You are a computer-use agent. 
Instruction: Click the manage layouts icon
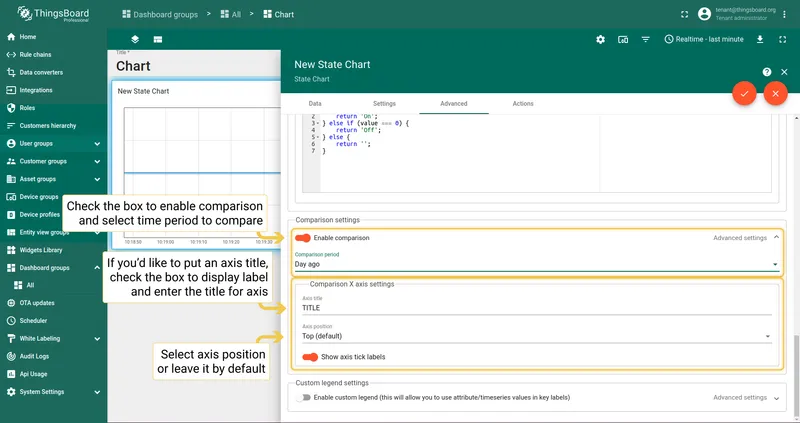coord(158,39)
